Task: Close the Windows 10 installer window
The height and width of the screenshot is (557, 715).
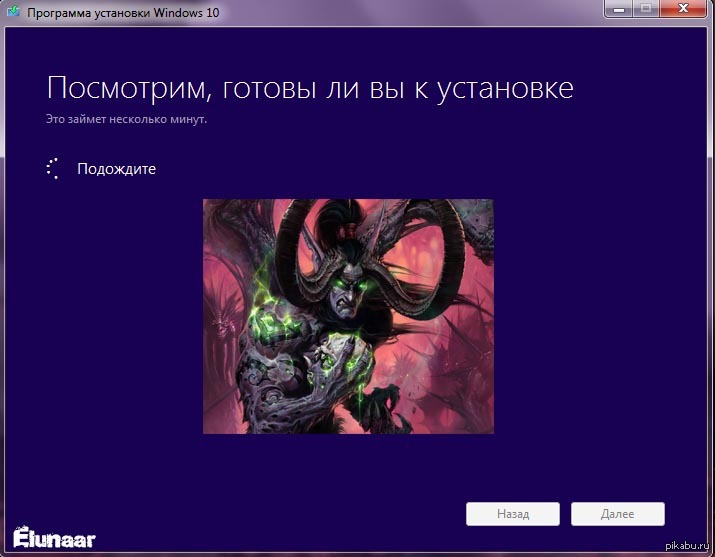Action: [x=681, y=8]
